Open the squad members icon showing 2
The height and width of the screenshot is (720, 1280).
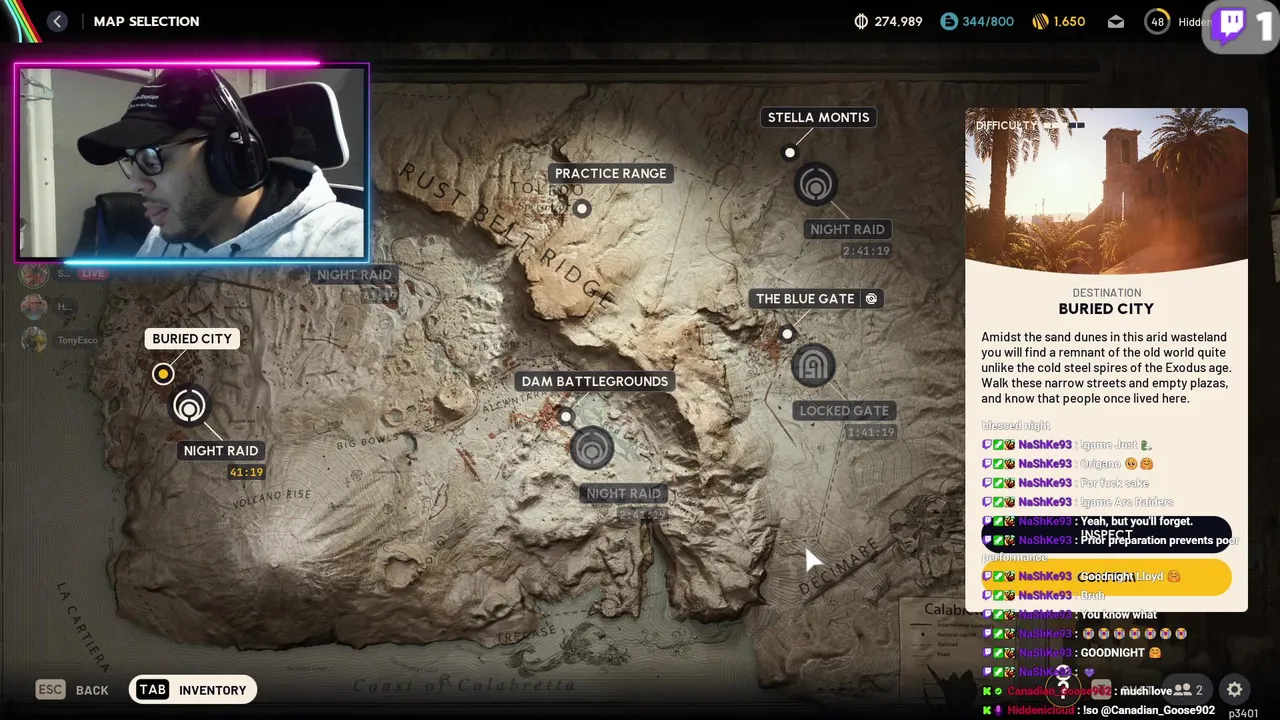coord(1187,690)
